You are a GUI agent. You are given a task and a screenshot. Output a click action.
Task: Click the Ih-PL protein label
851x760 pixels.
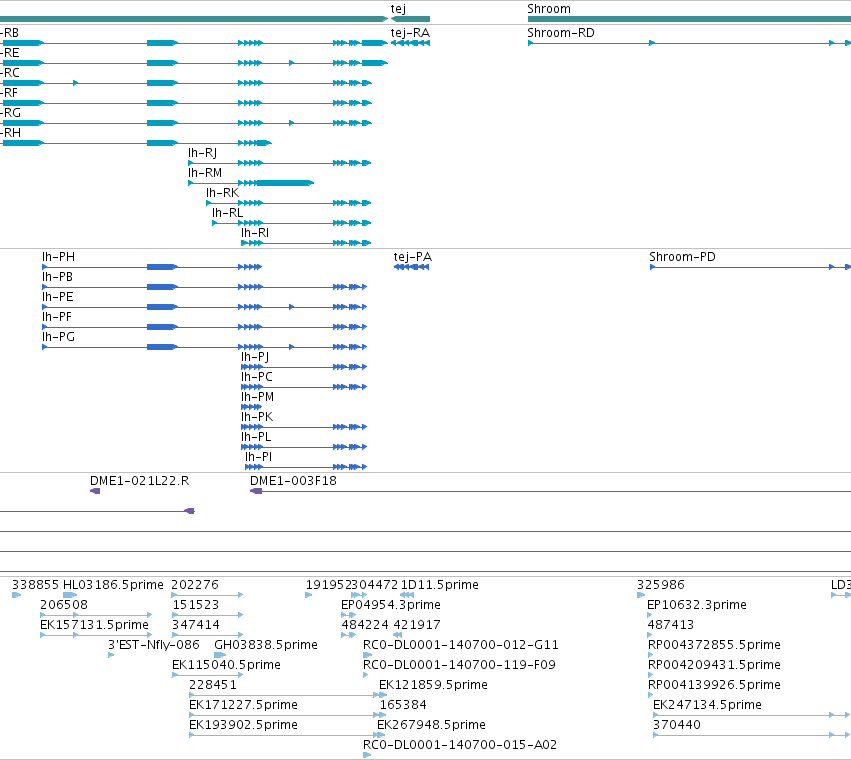[256, 437]
